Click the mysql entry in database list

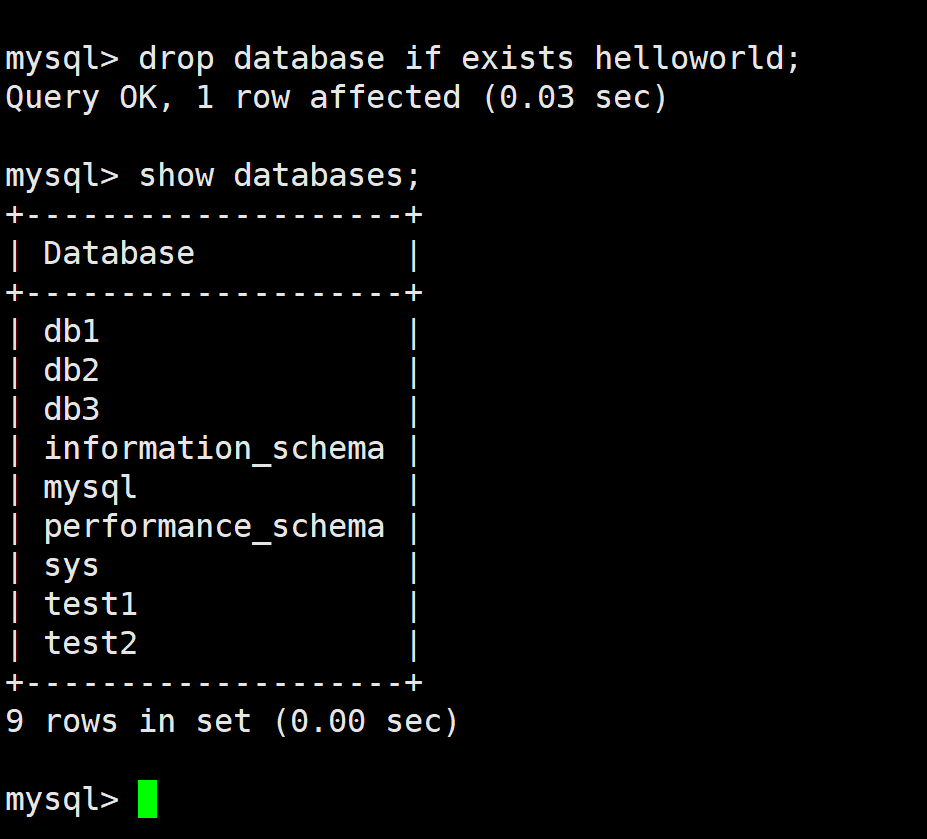click(x=90, y=488)
